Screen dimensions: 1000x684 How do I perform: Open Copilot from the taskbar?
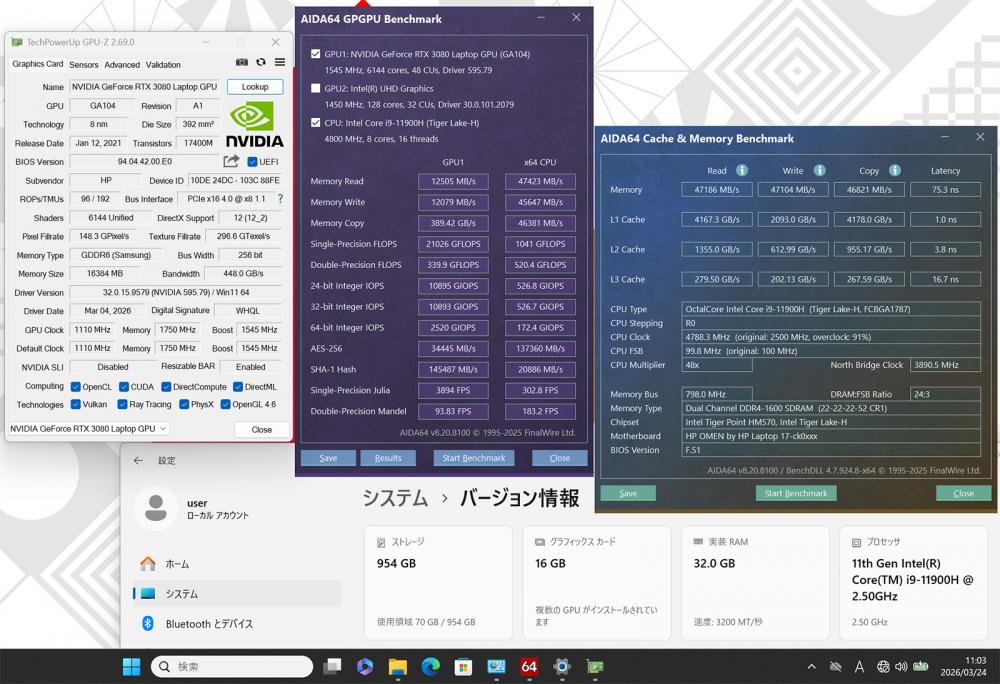click(365, 667)
